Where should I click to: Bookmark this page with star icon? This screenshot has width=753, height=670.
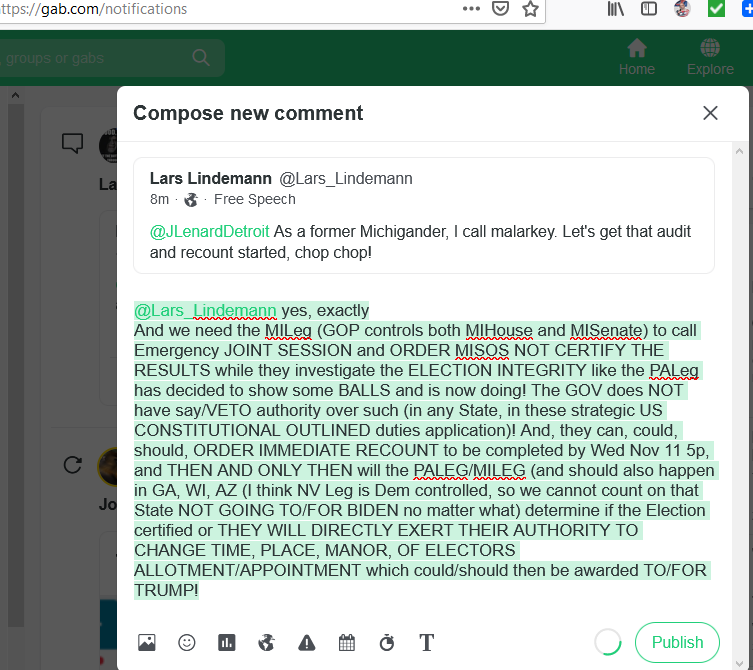tap(530, 9)
